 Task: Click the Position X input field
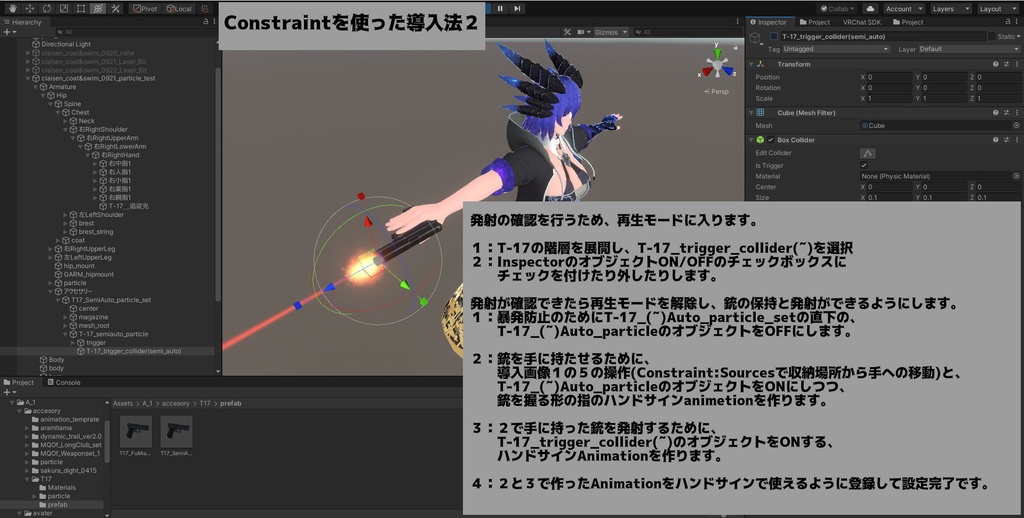pyautogui.click(x=891, y=77)
